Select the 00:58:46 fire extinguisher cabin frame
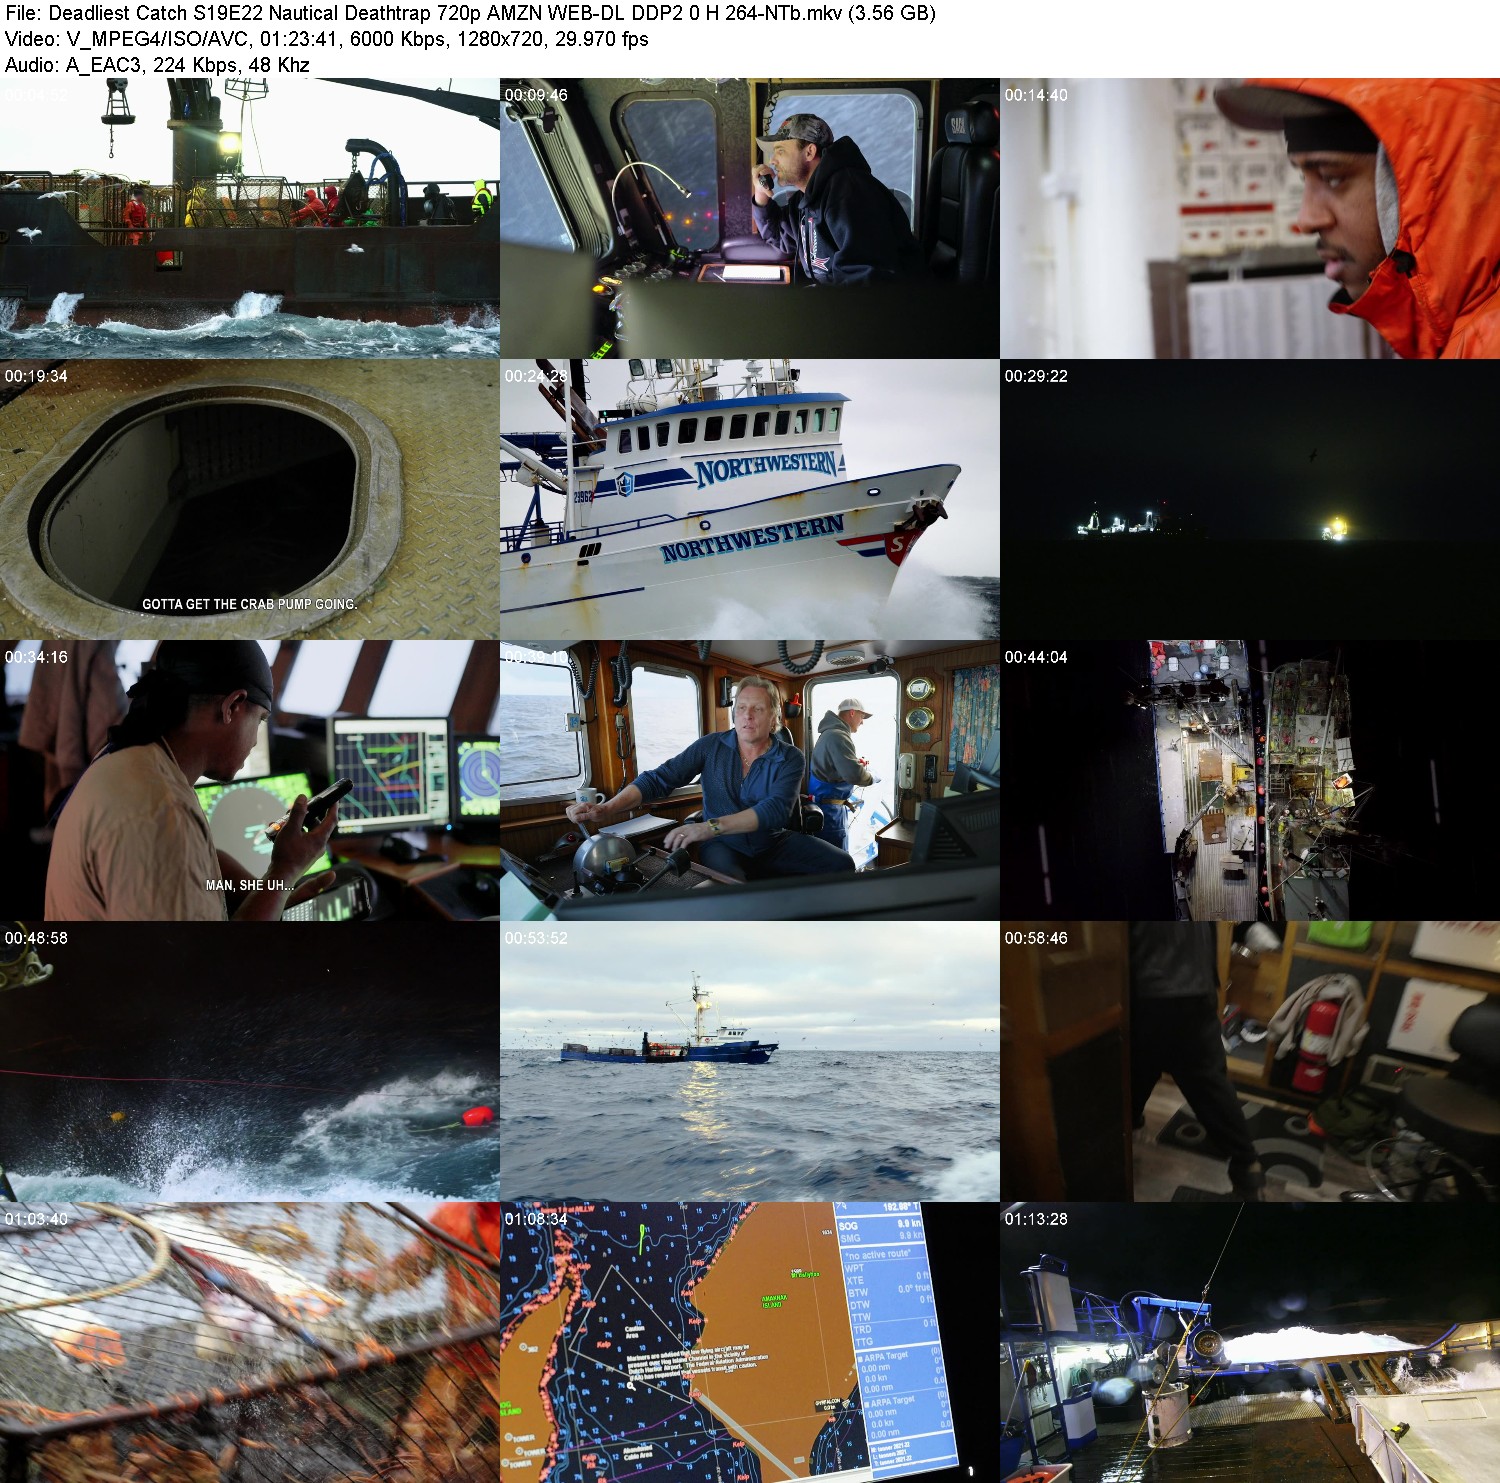The width and height of the screenshot is (1500, 1483). [1250, 1061]
